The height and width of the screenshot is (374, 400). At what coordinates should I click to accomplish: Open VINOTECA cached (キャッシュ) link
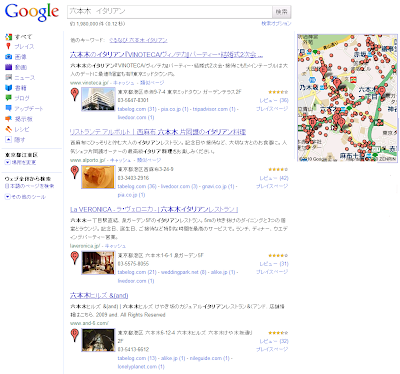tap(124, 83)
